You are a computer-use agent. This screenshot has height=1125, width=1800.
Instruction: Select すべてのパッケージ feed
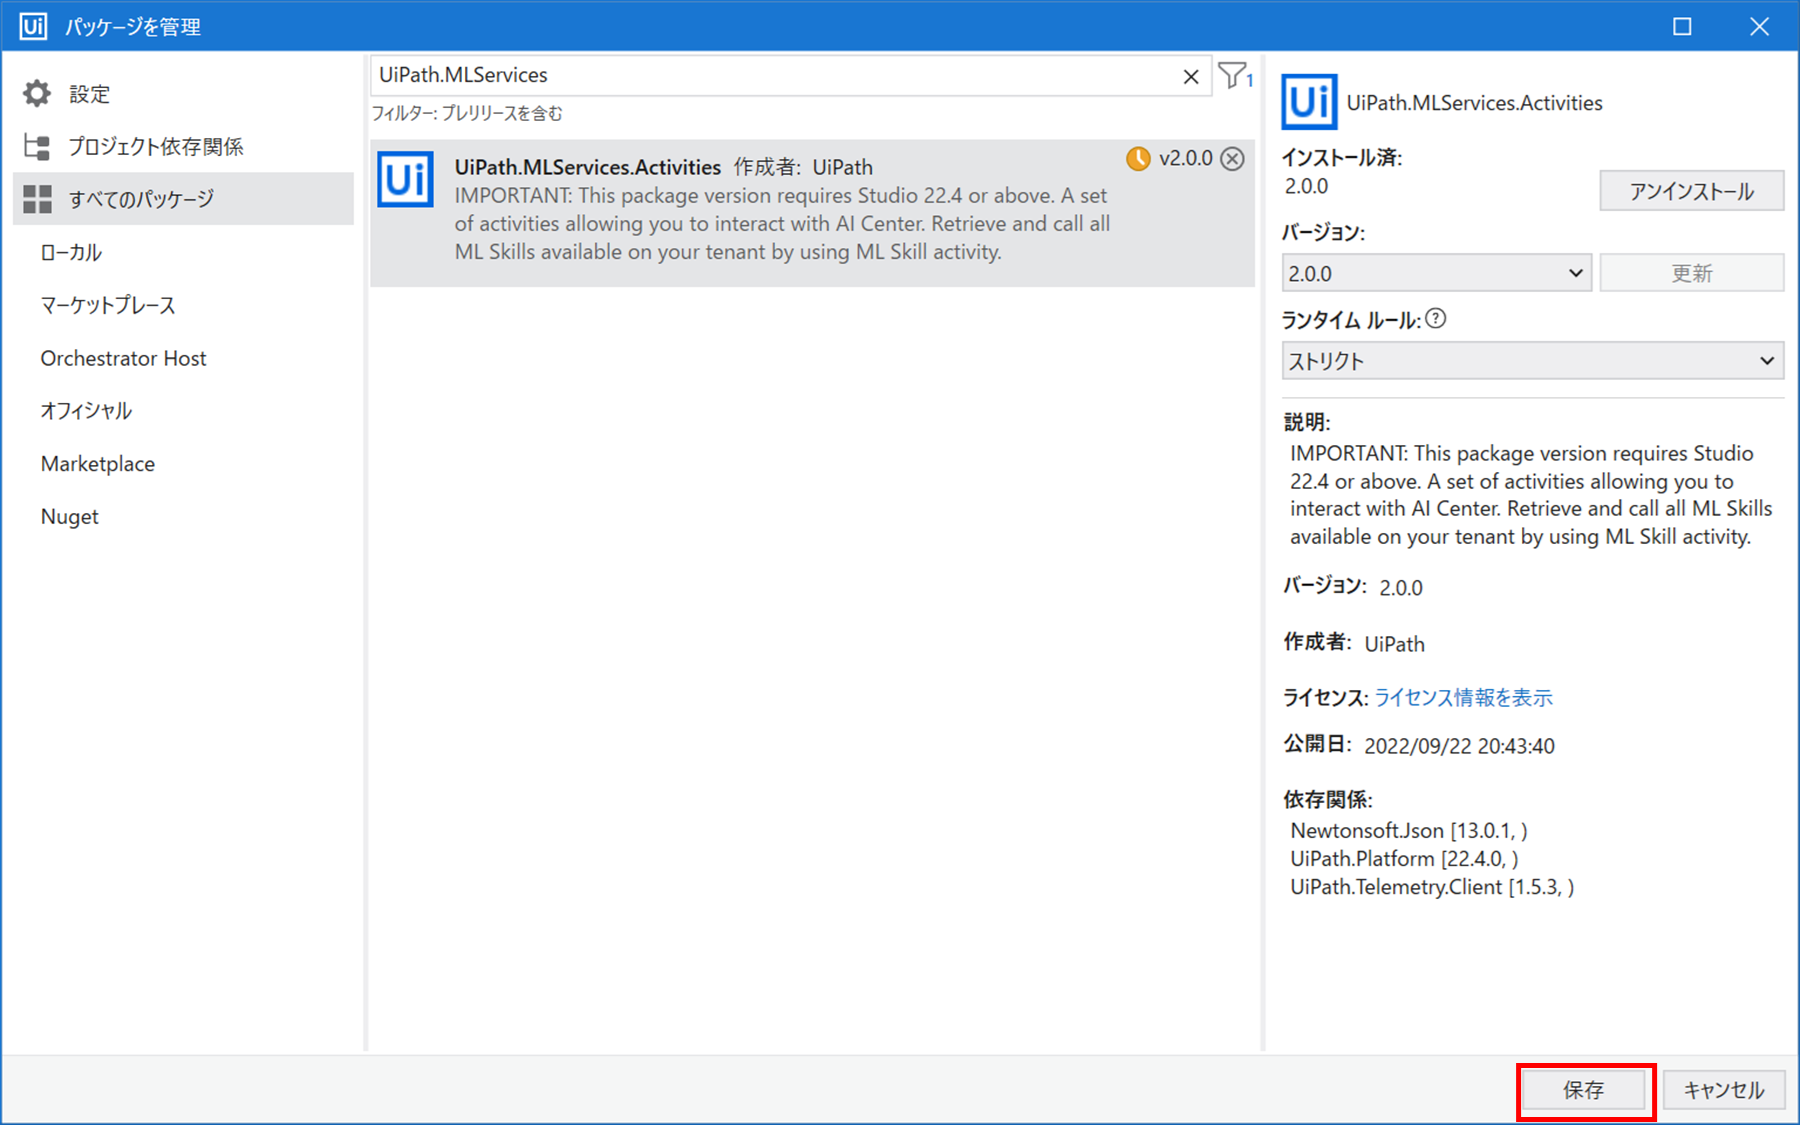coord(183,199)
